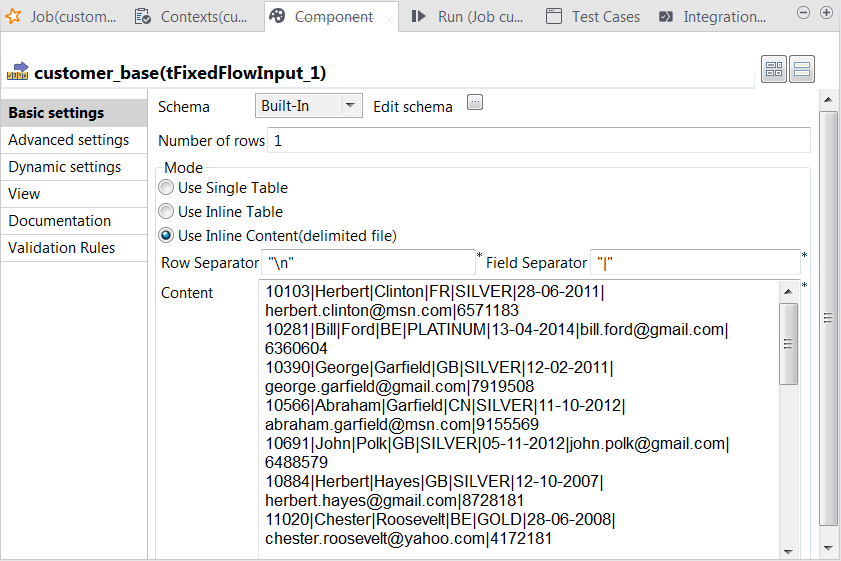Open the Schema Built-In dropdown

(x=309, y=106)
